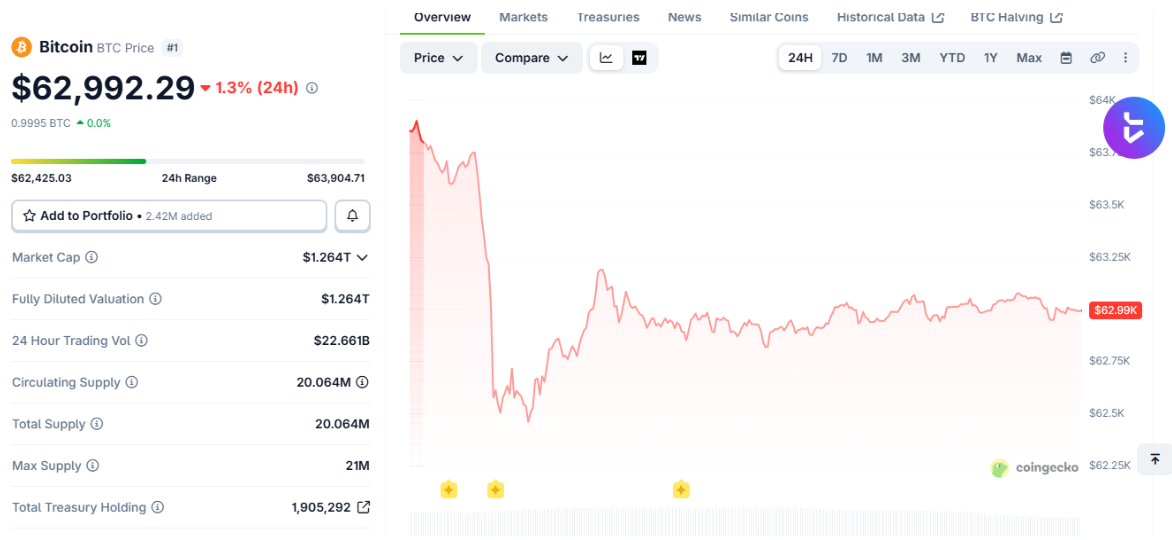The image size is (1172, 540).
Task: Open Total Treasury Holding external link icon
Action: click(363, 507)
